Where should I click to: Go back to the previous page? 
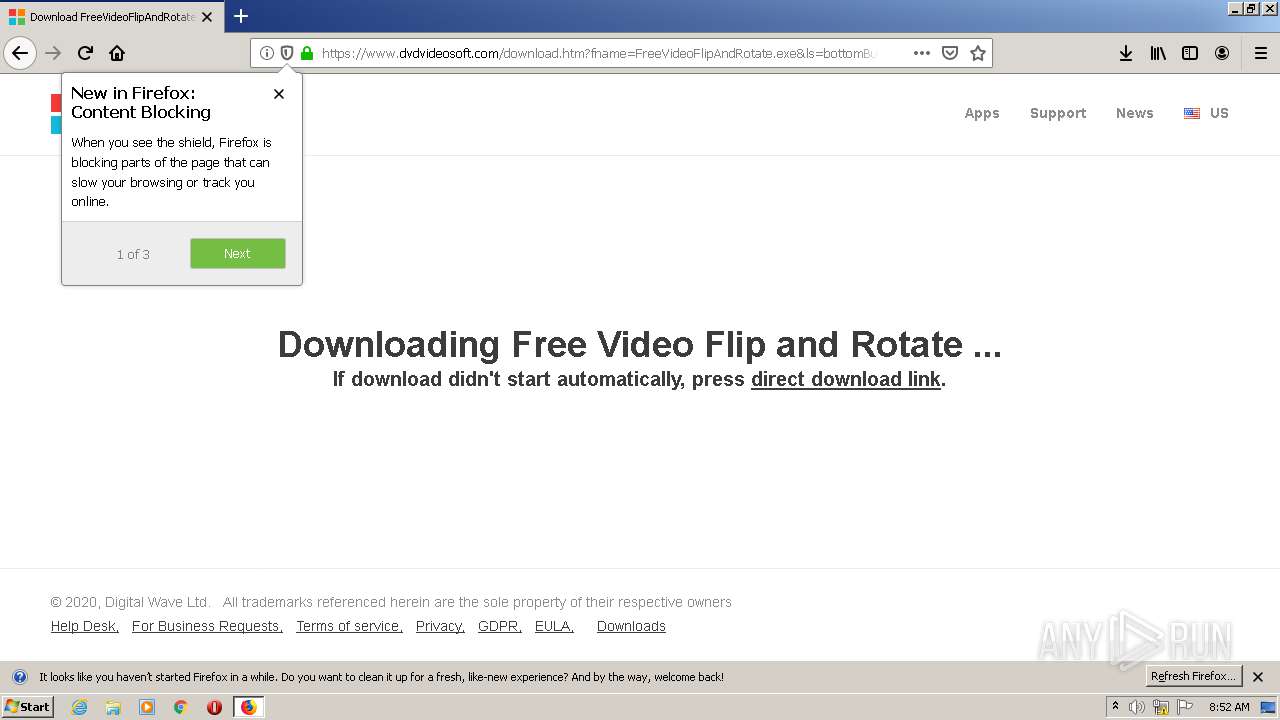coord(20,53)
